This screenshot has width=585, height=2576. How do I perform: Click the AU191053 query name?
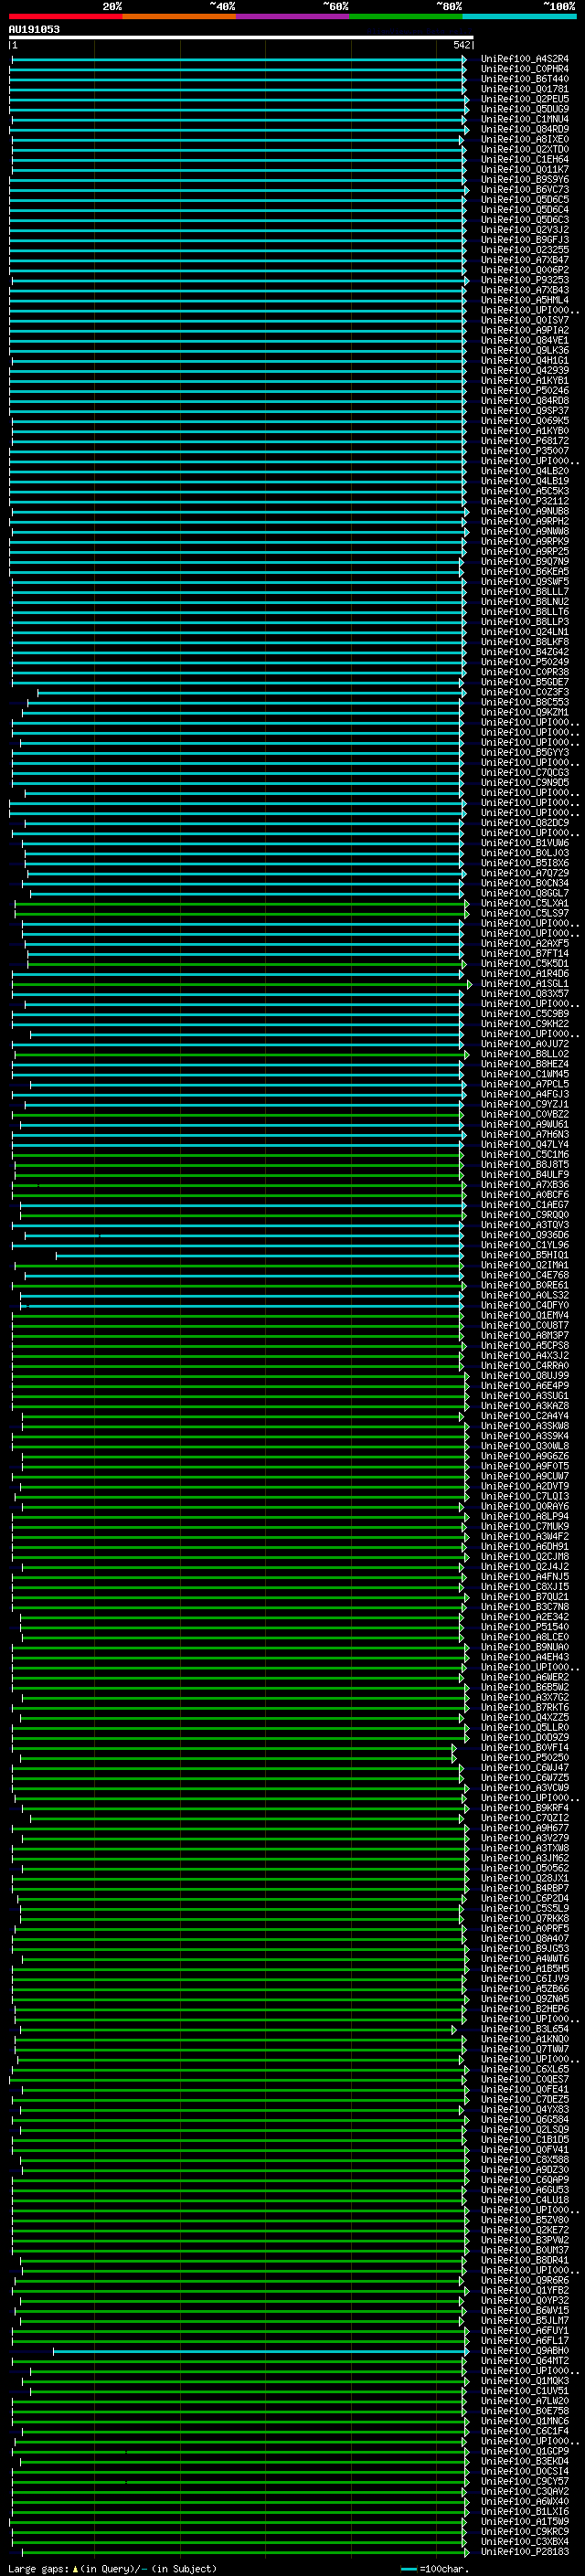34,29
